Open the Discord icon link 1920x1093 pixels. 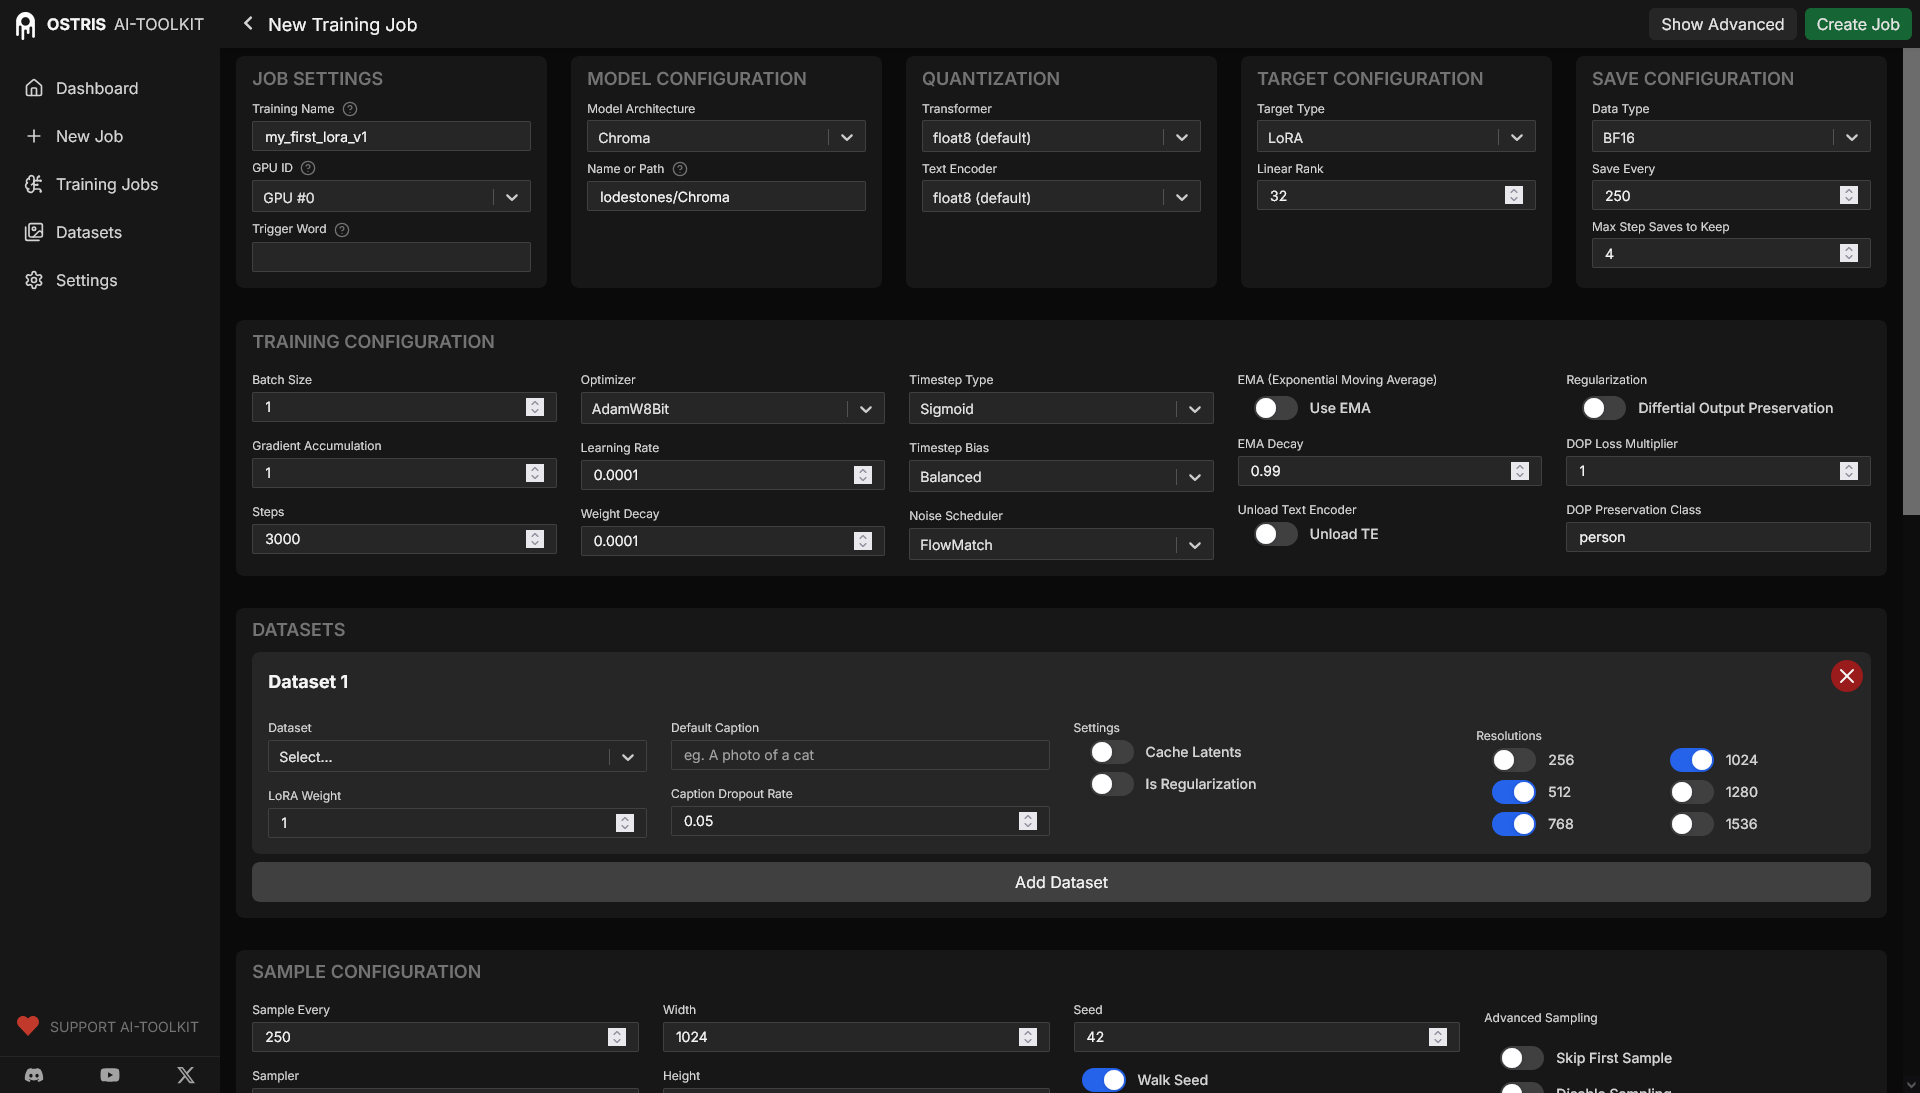34,1075
